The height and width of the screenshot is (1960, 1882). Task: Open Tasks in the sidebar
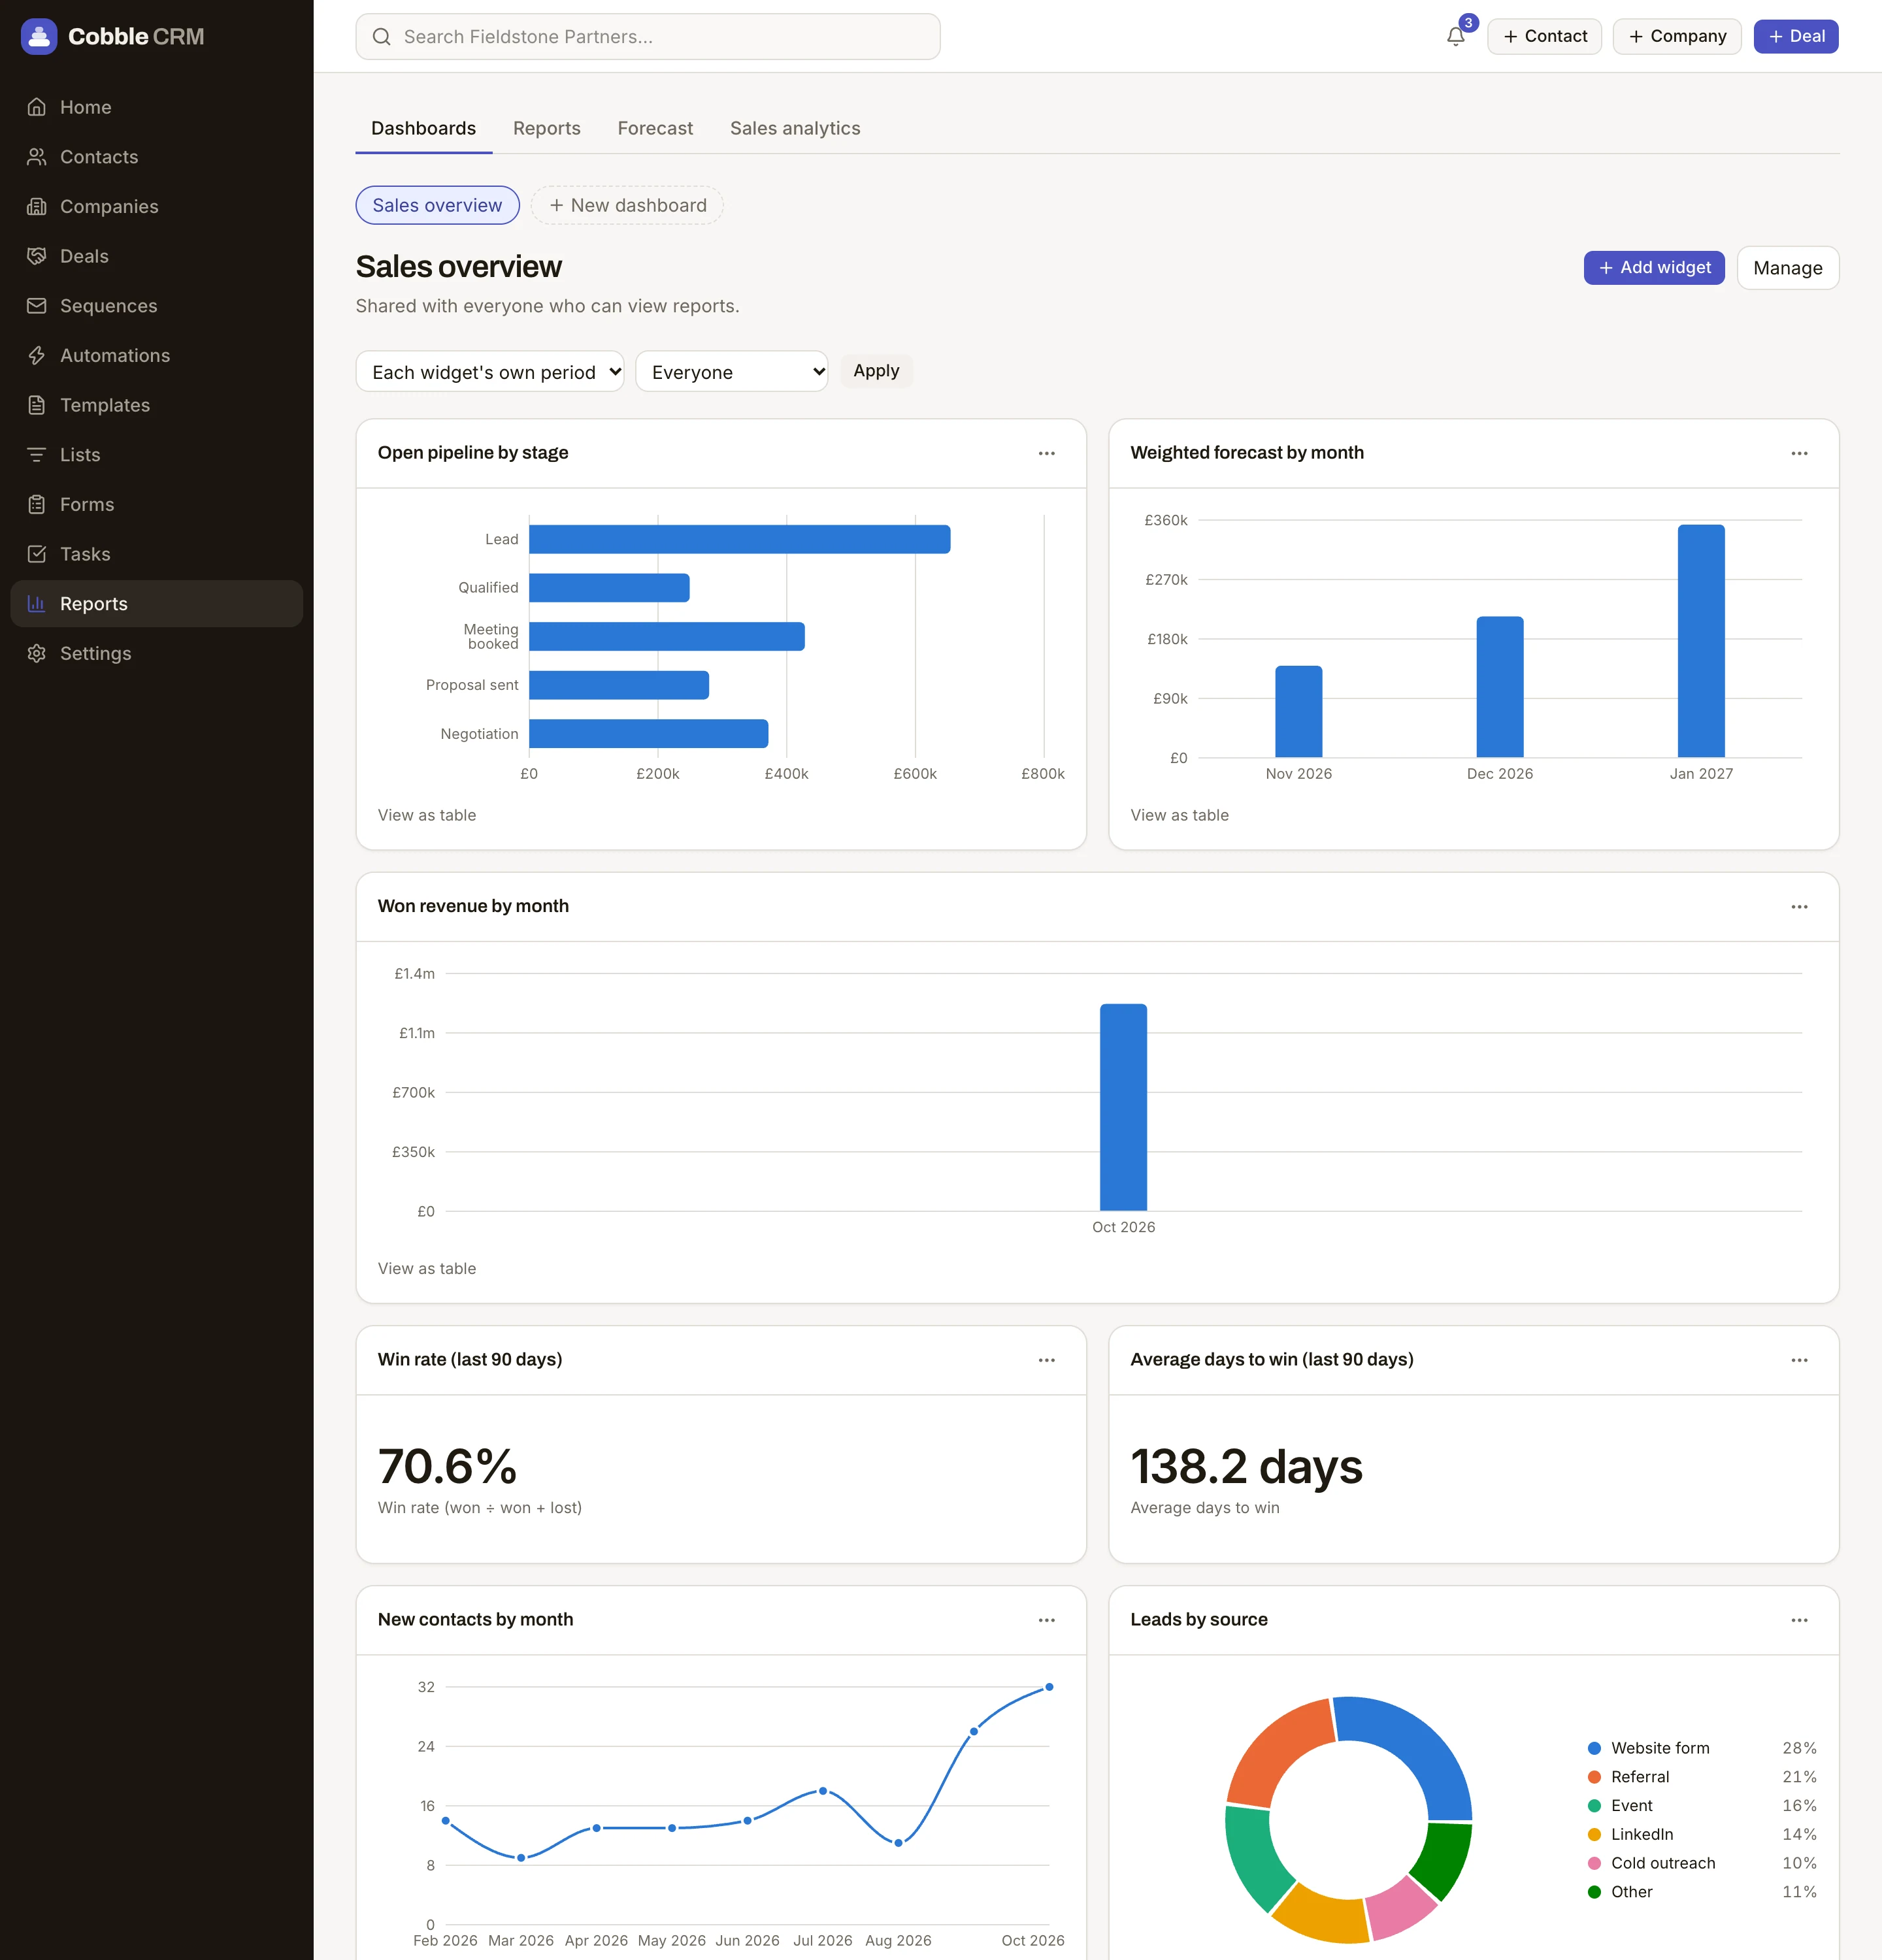point(156,554)
